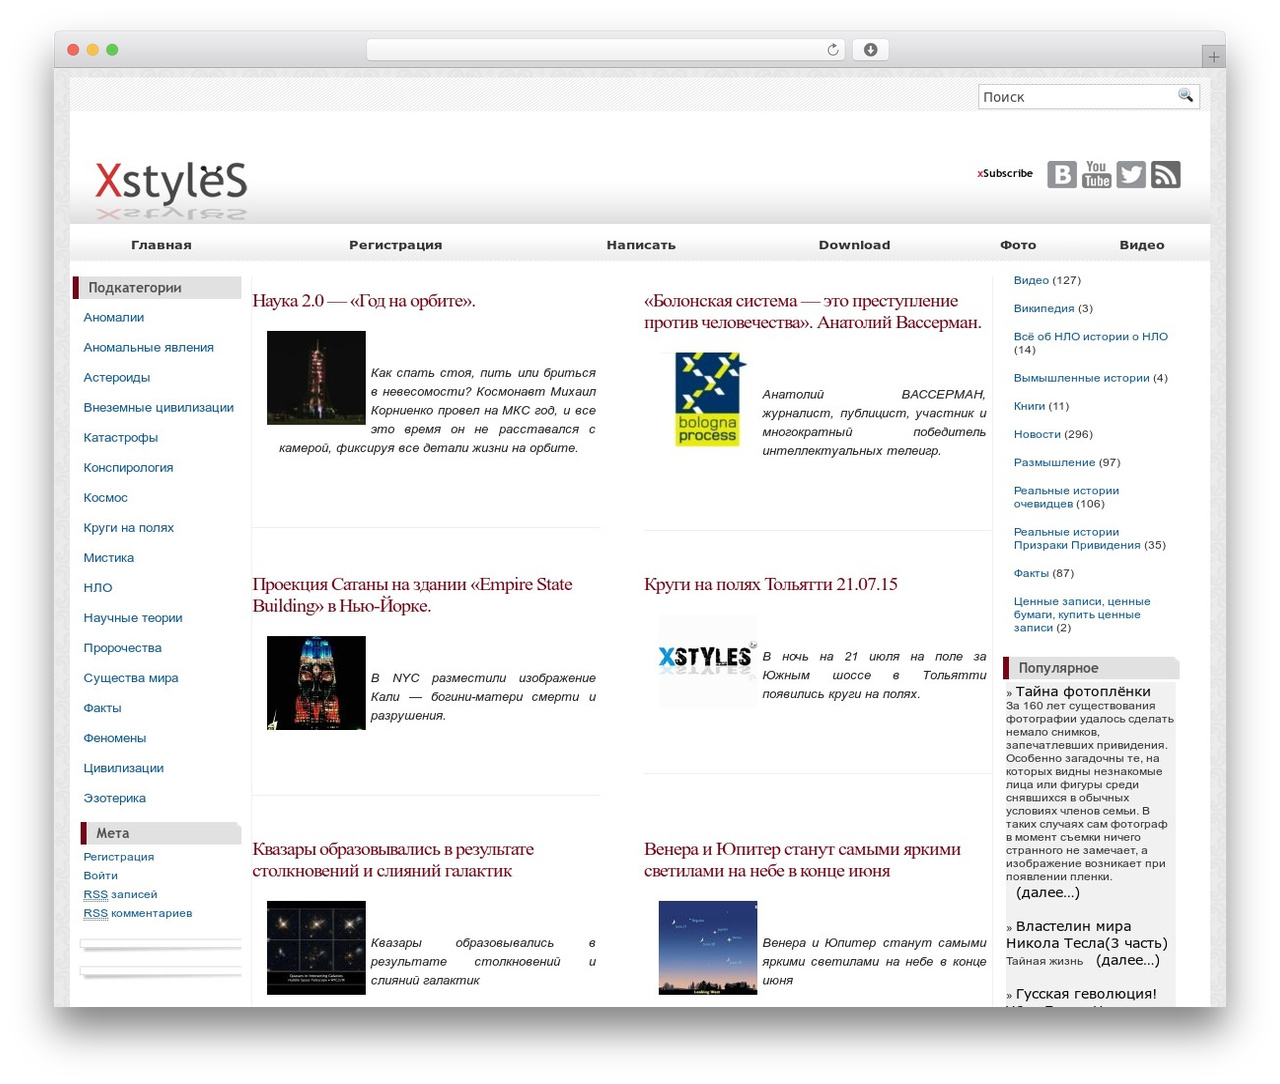Screen dimensions: 1280x1084
Task: Open the Написать menu item
Action: [641, 245]
